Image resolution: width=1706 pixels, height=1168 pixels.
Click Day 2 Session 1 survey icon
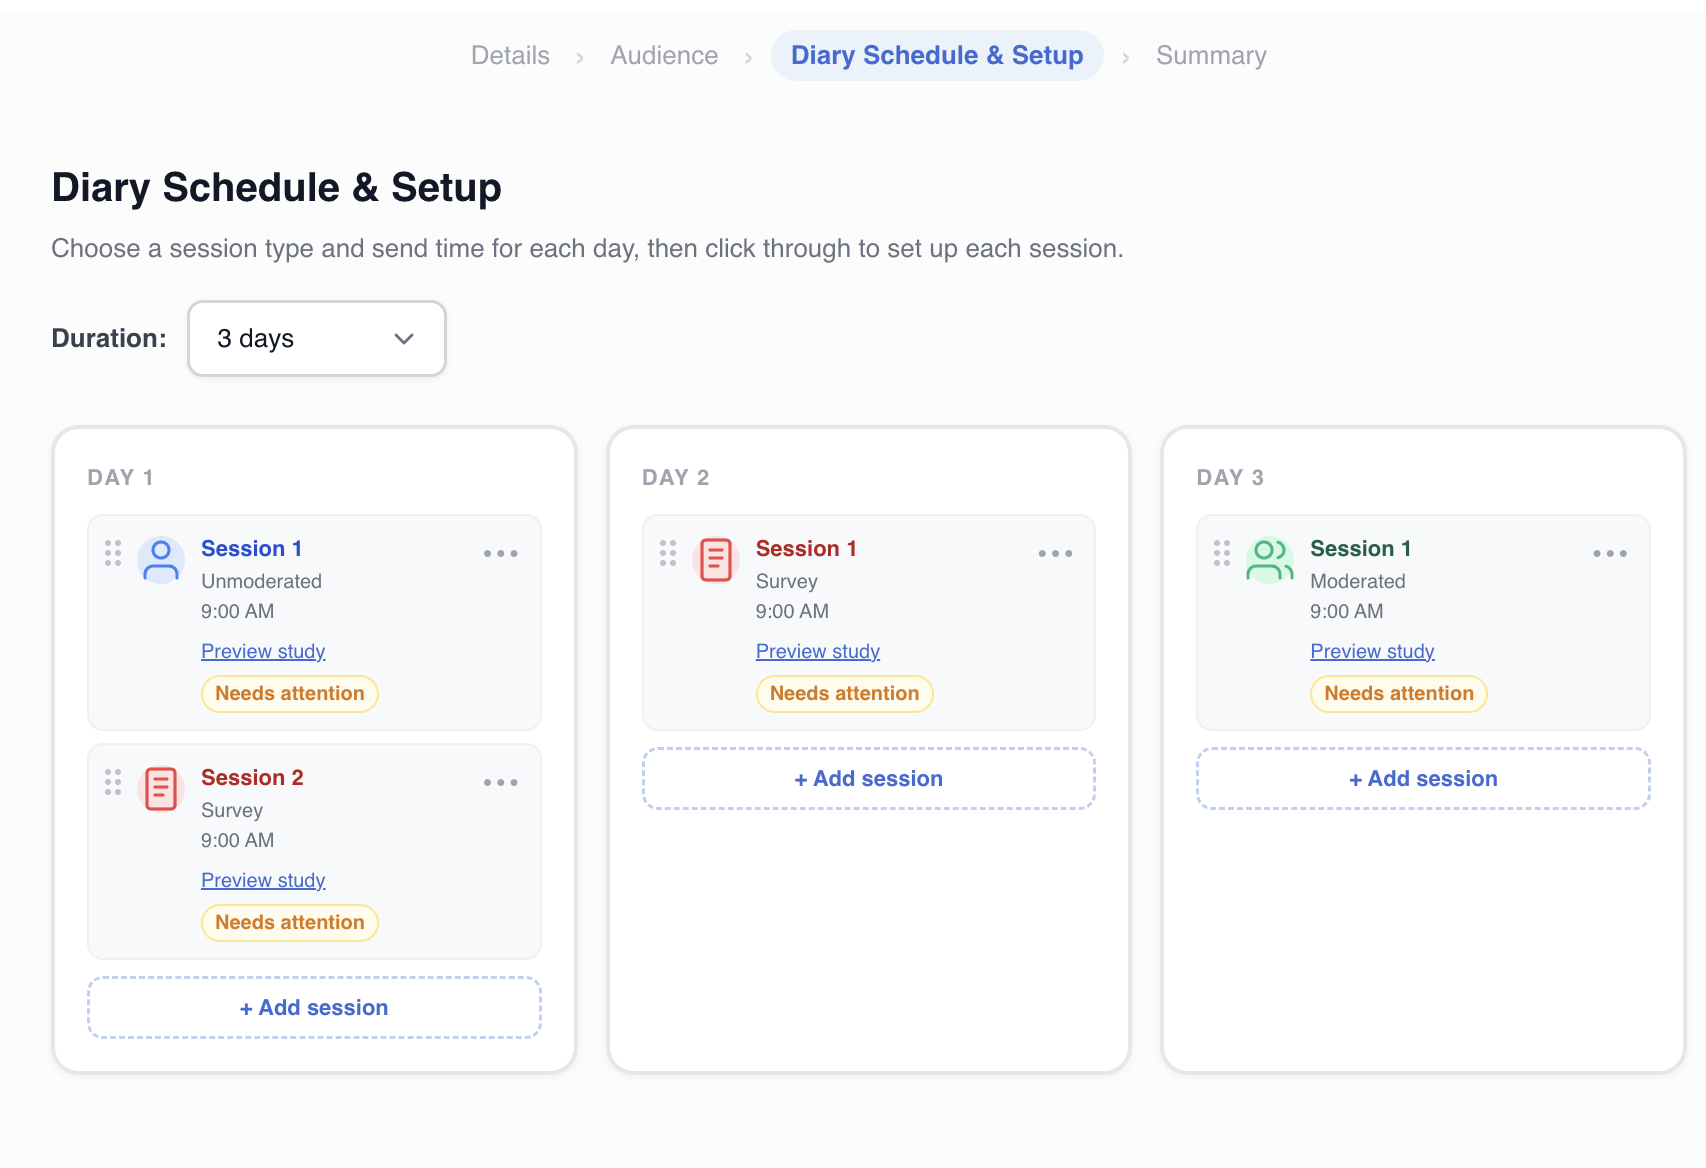click(716, 560)
